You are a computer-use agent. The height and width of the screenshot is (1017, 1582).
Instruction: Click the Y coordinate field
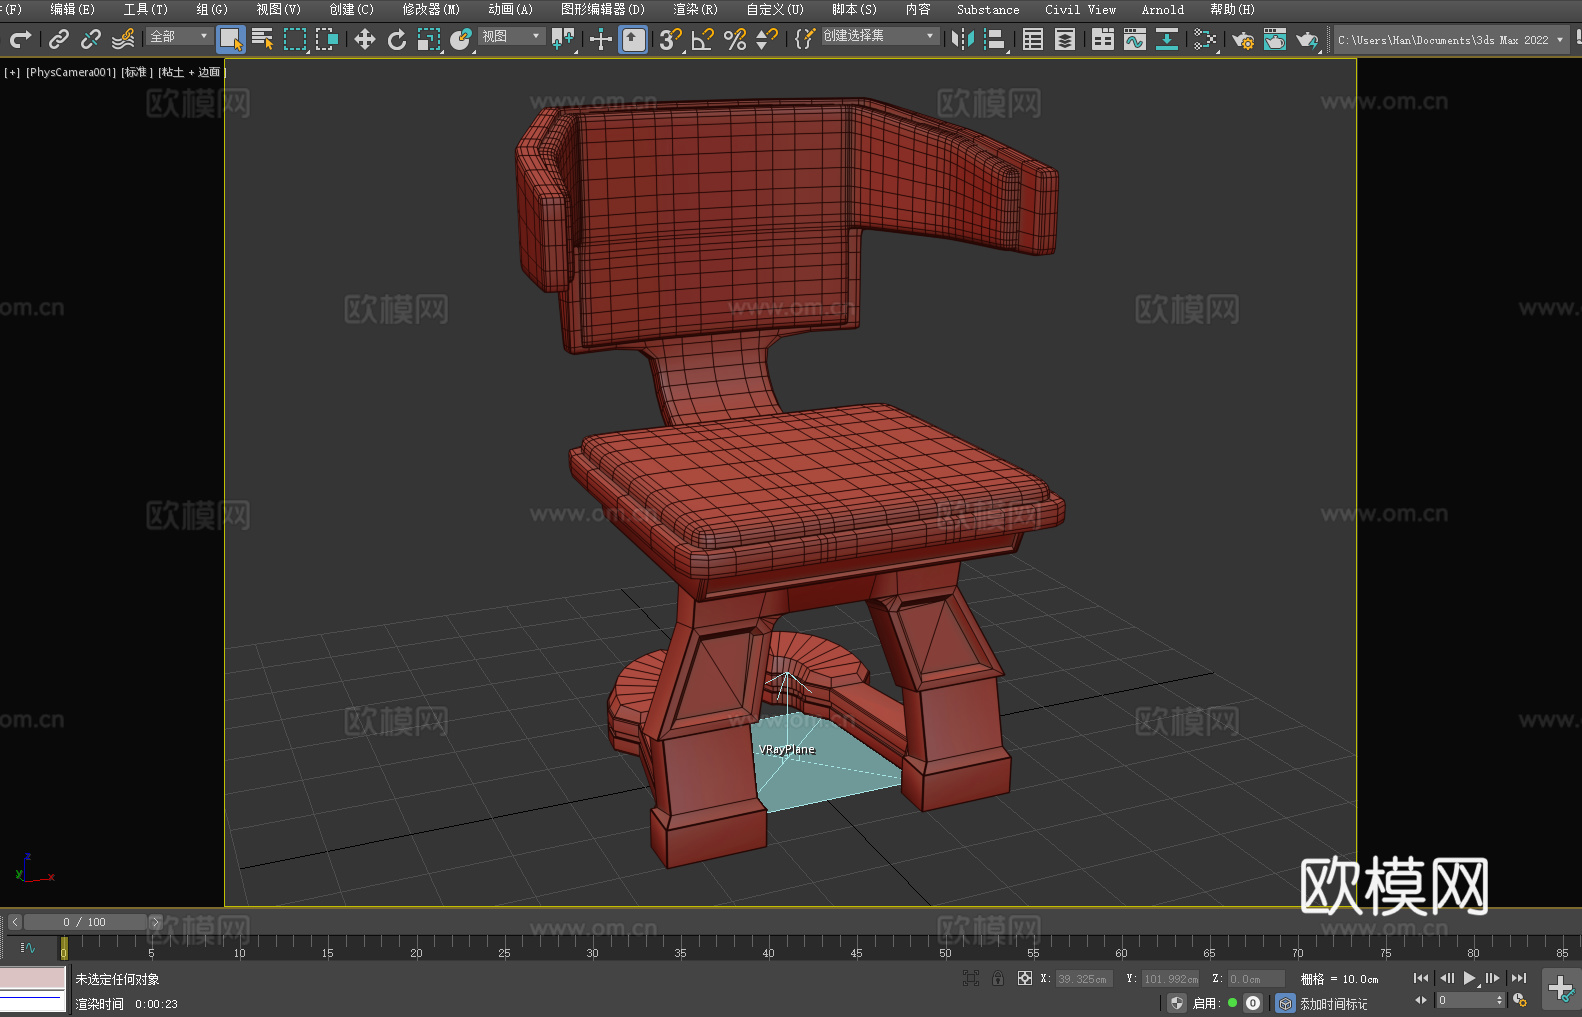[1170, 979]
